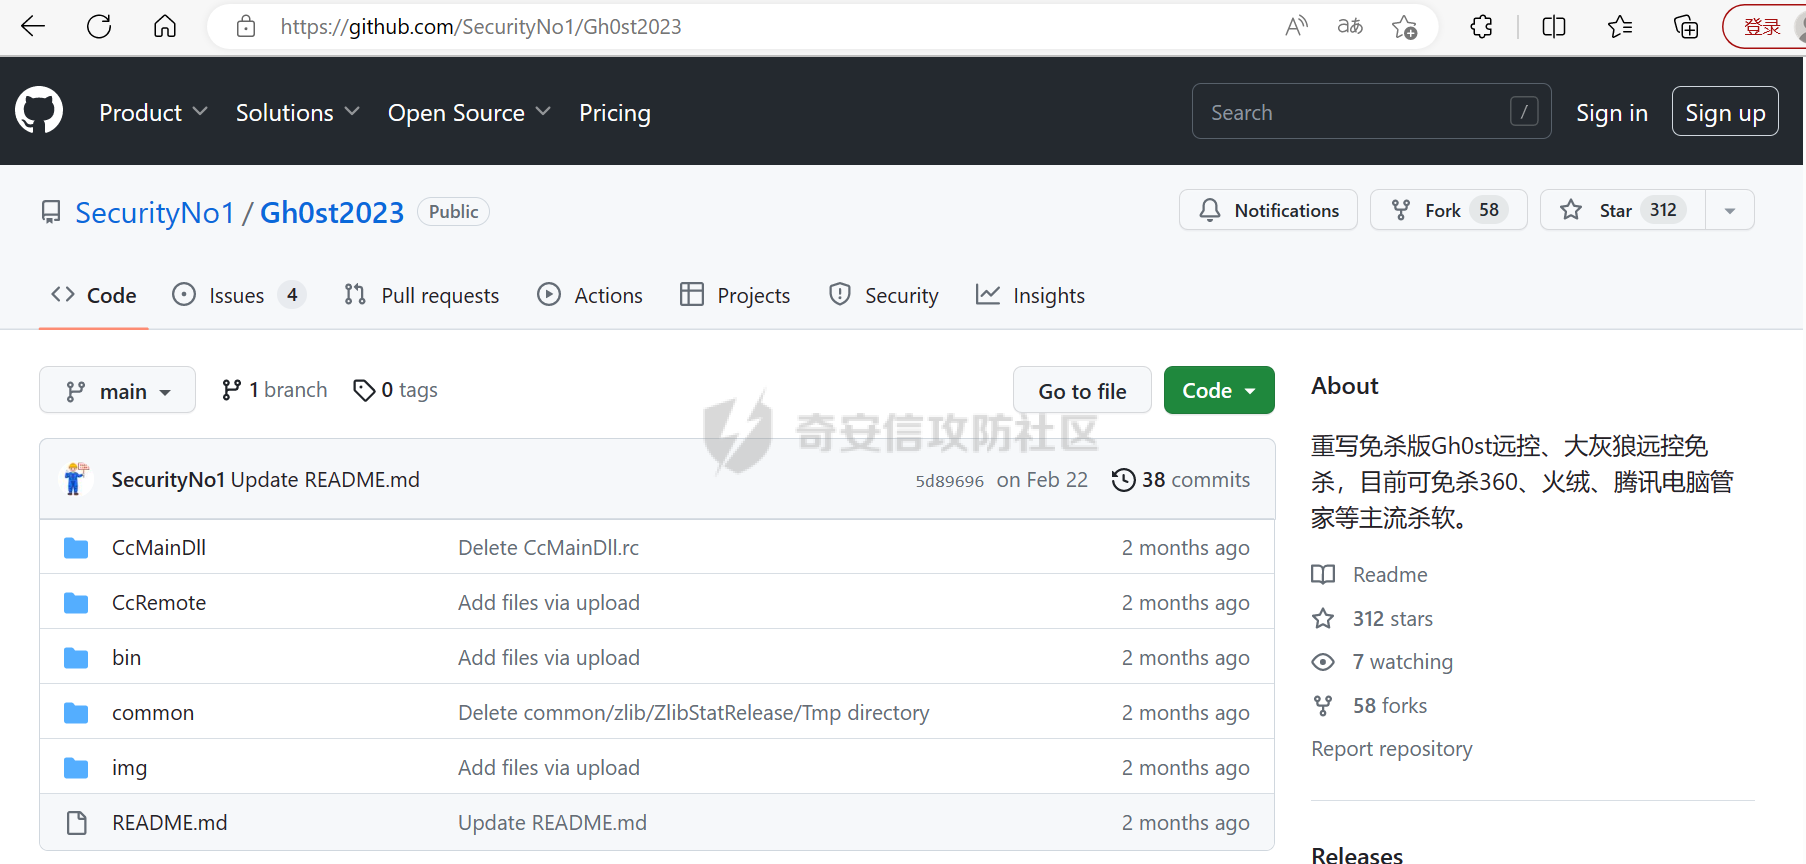
Task: Open the 58 forks link
Action: point(1370,706)
